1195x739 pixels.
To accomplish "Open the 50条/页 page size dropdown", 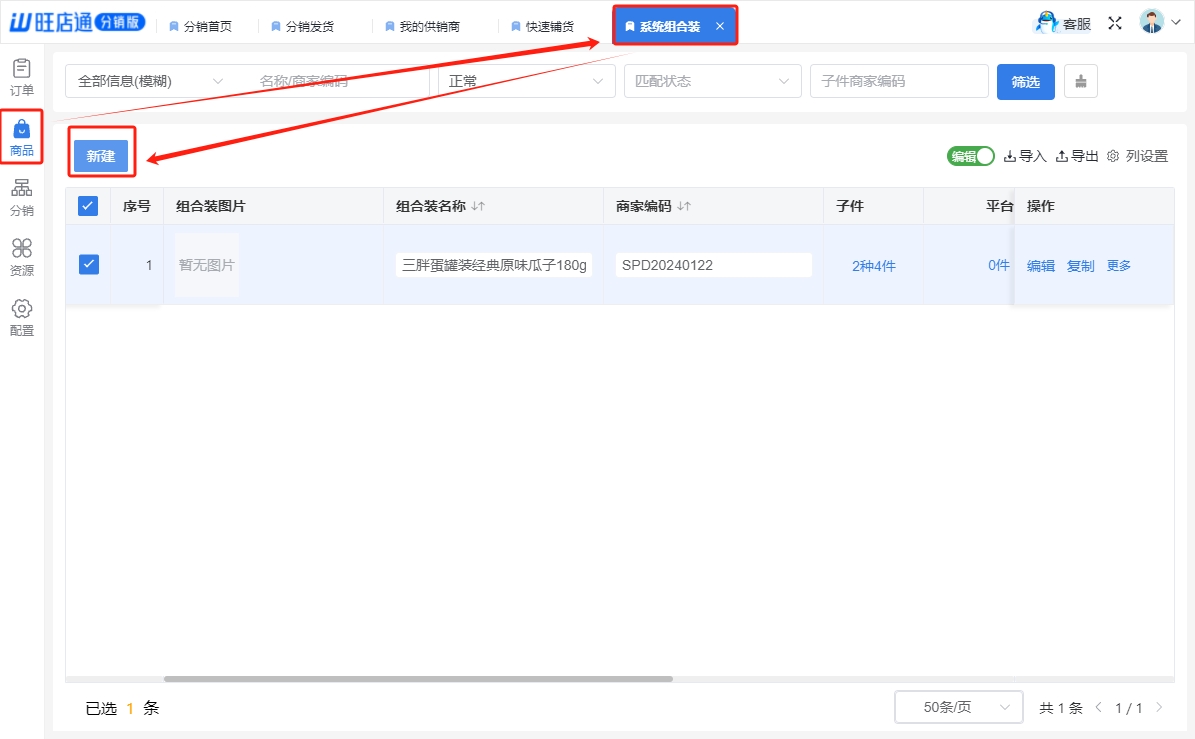I will 958,707.
